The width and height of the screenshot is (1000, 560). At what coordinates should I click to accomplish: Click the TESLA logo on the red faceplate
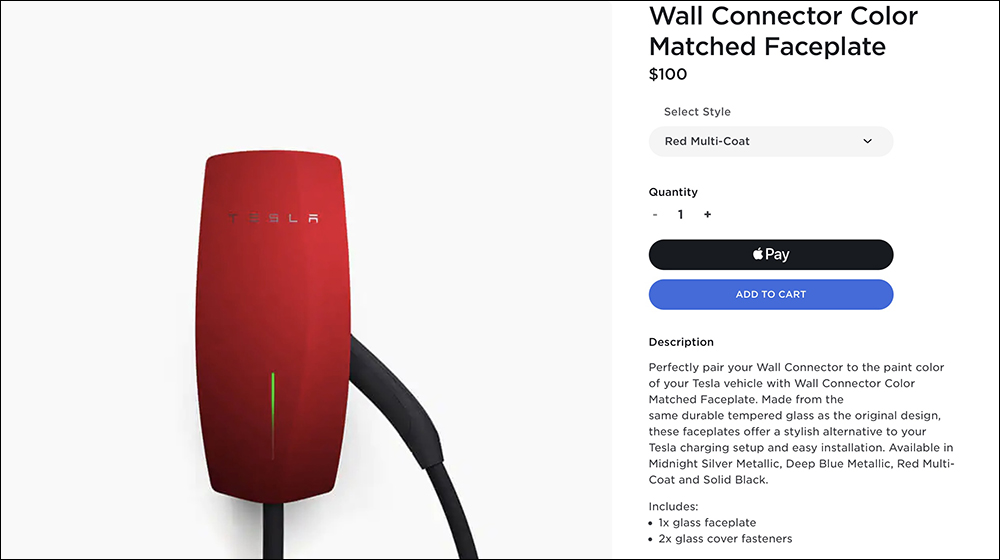click(x=274, y=218)
